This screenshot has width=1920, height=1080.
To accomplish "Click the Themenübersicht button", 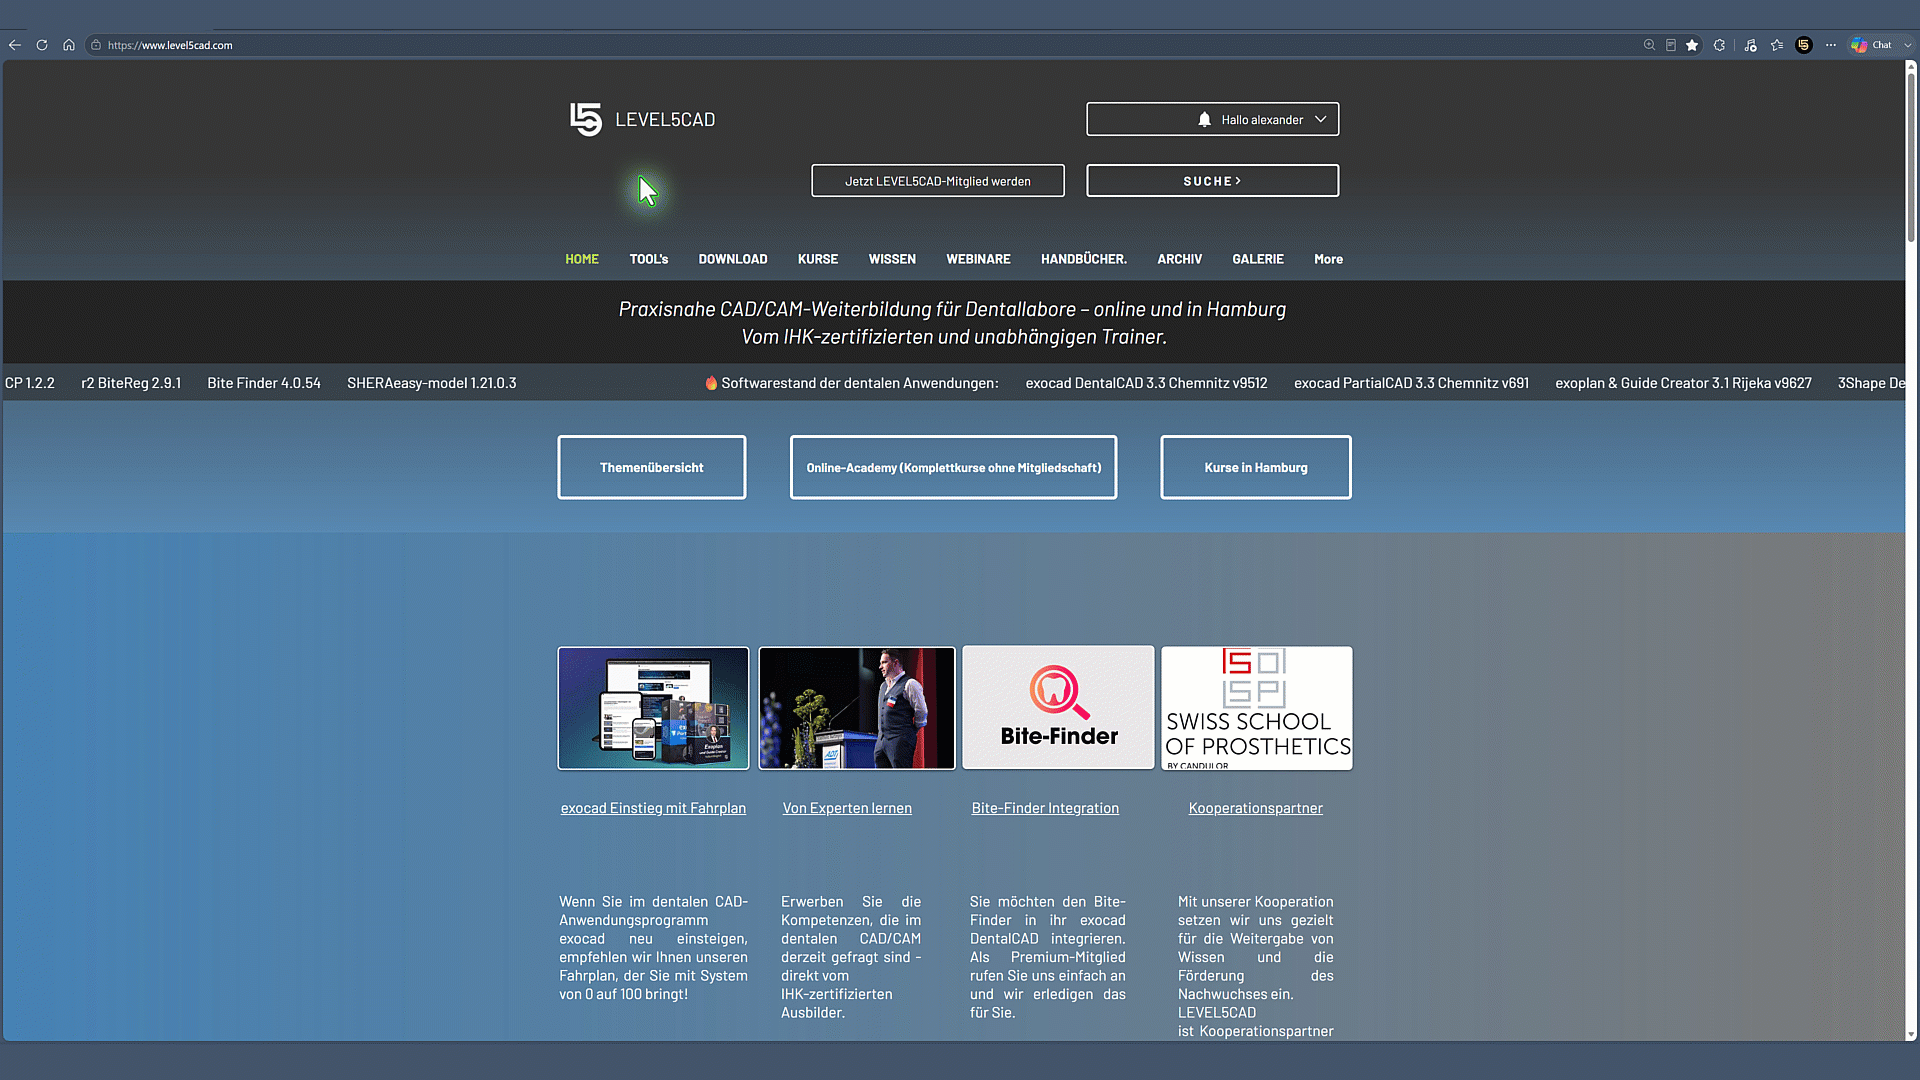I will (x=652, y=467).
